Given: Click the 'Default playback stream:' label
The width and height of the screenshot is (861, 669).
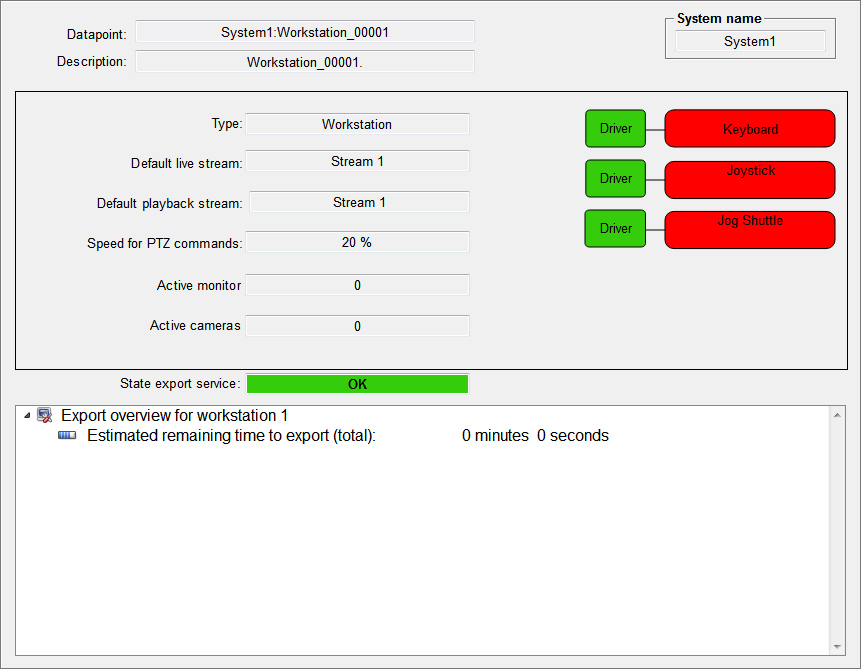Looking at the screenshot, I should pos(170,203).
